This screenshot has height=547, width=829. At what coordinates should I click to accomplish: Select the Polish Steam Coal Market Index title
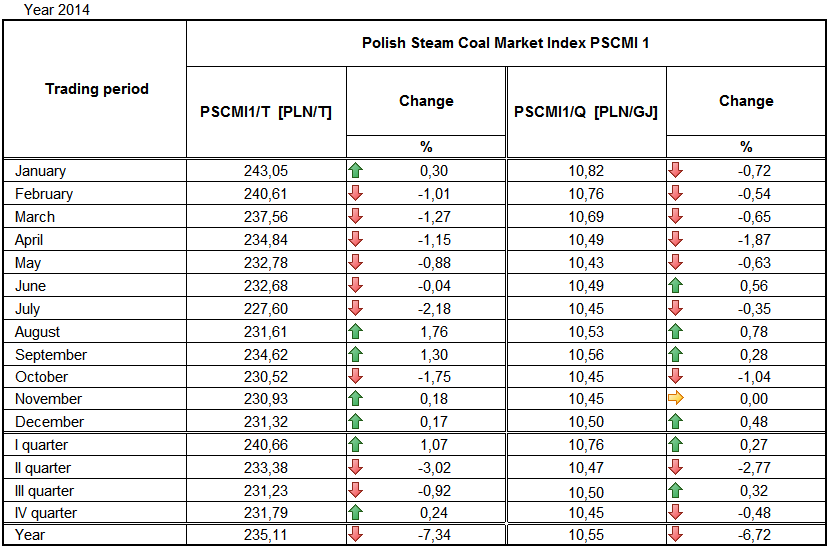507,44
